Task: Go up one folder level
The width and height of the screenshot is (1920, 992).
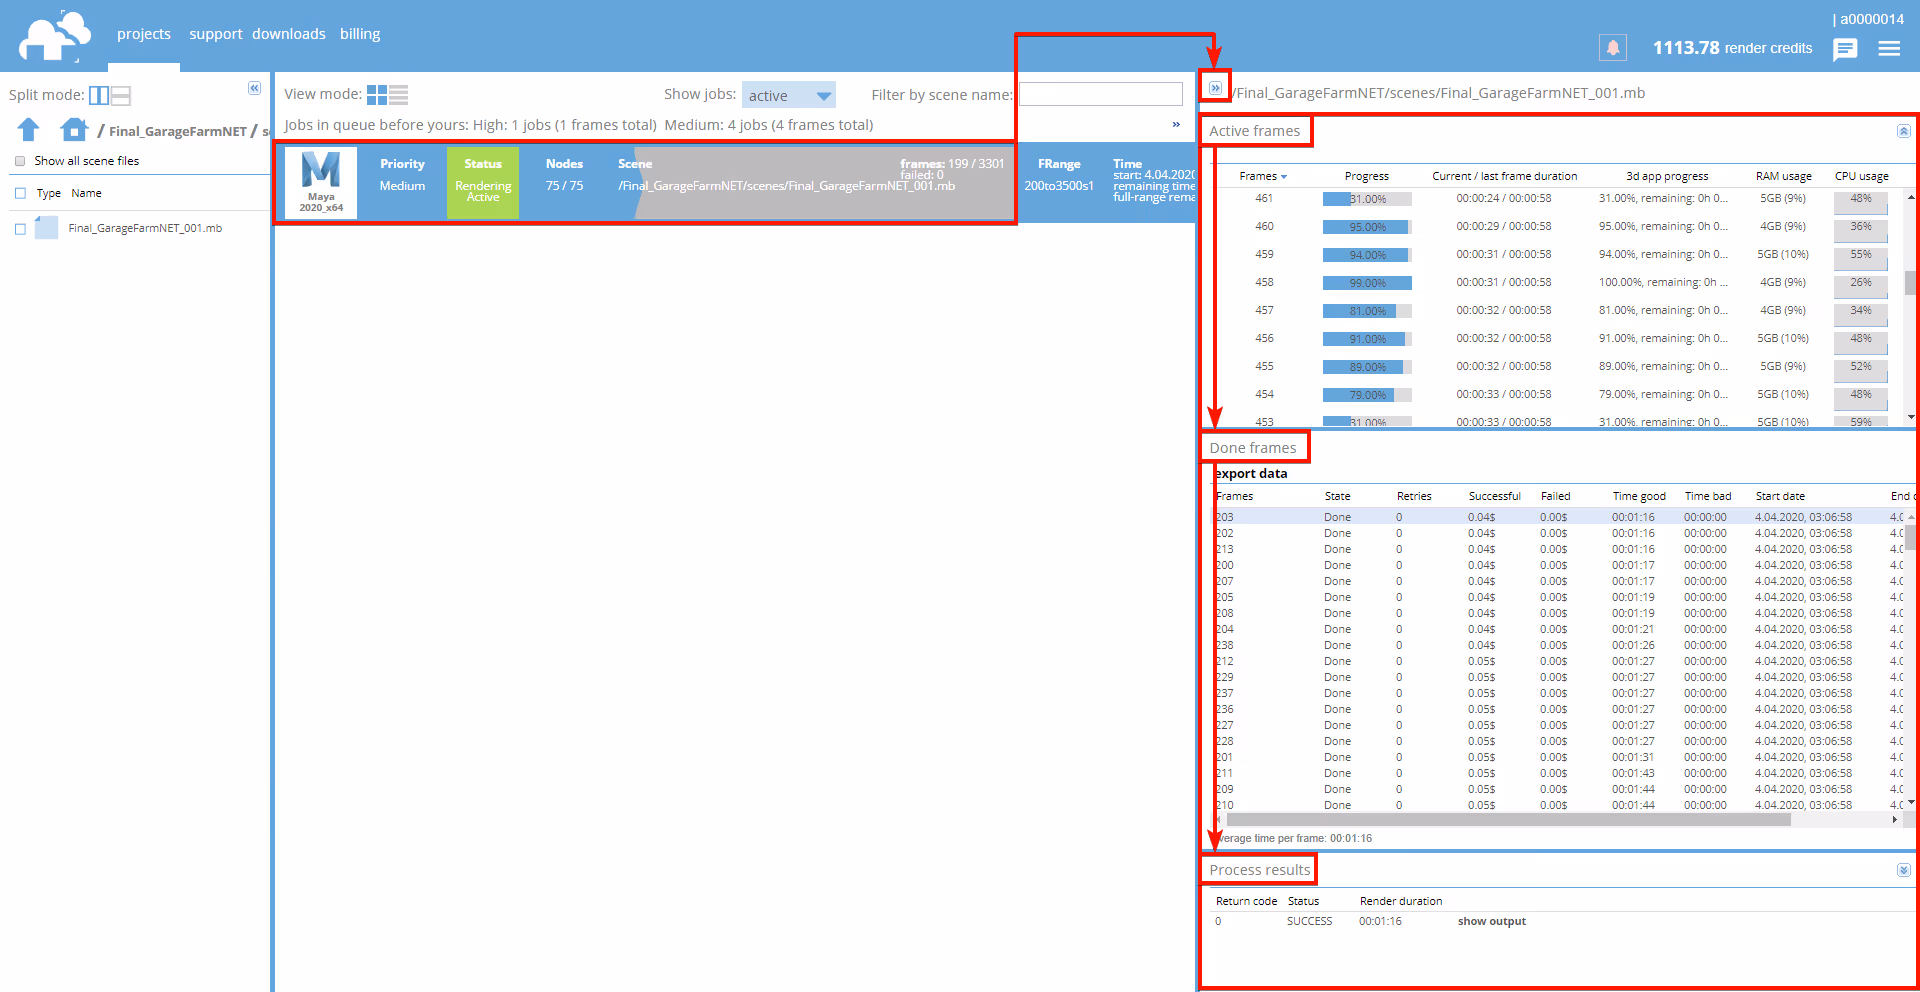Action: click(x=28, y=129)
